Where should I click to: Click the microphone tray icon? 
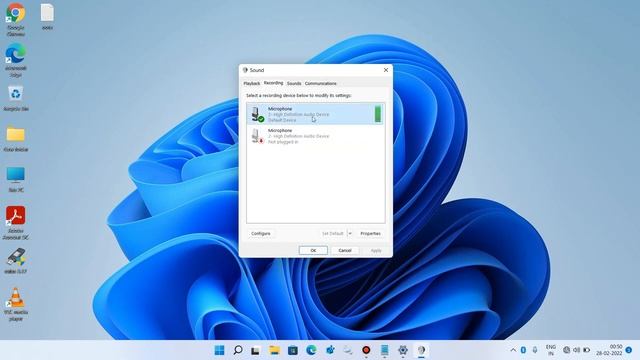click(x=535, y=350)
